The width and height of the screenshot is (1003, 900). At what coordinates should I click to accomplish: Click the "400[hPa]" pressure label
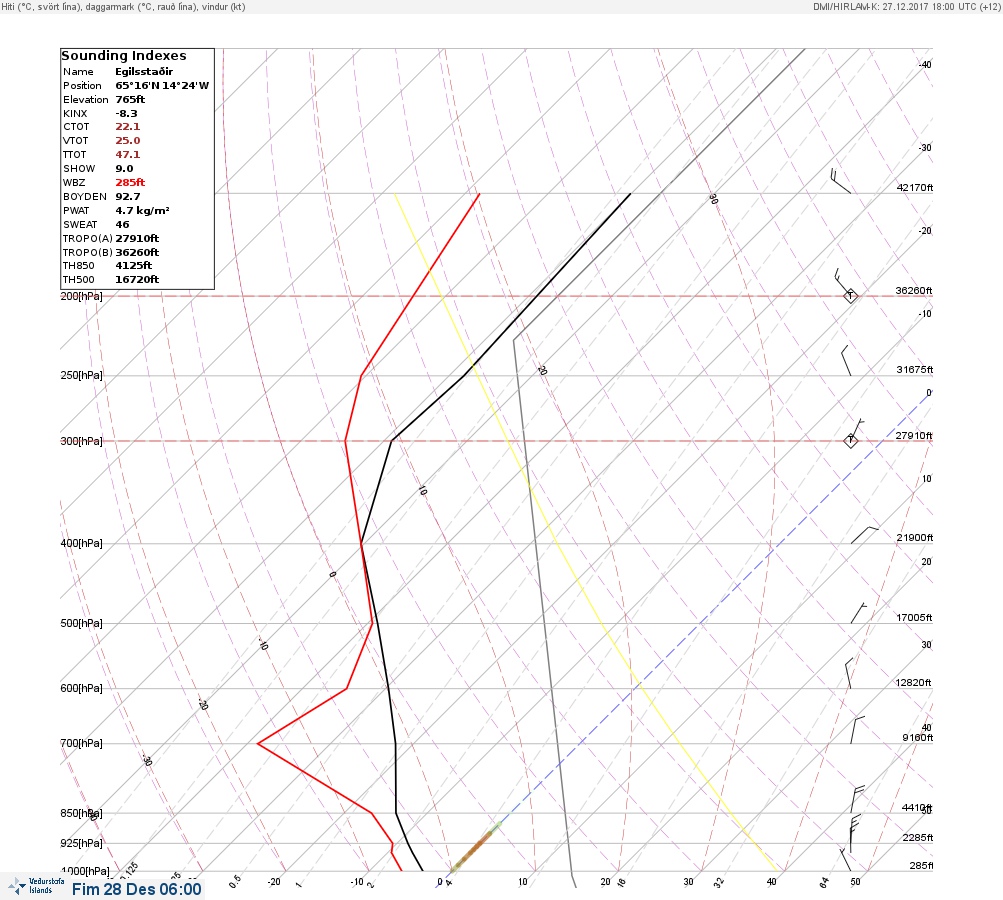pos(81,543)
